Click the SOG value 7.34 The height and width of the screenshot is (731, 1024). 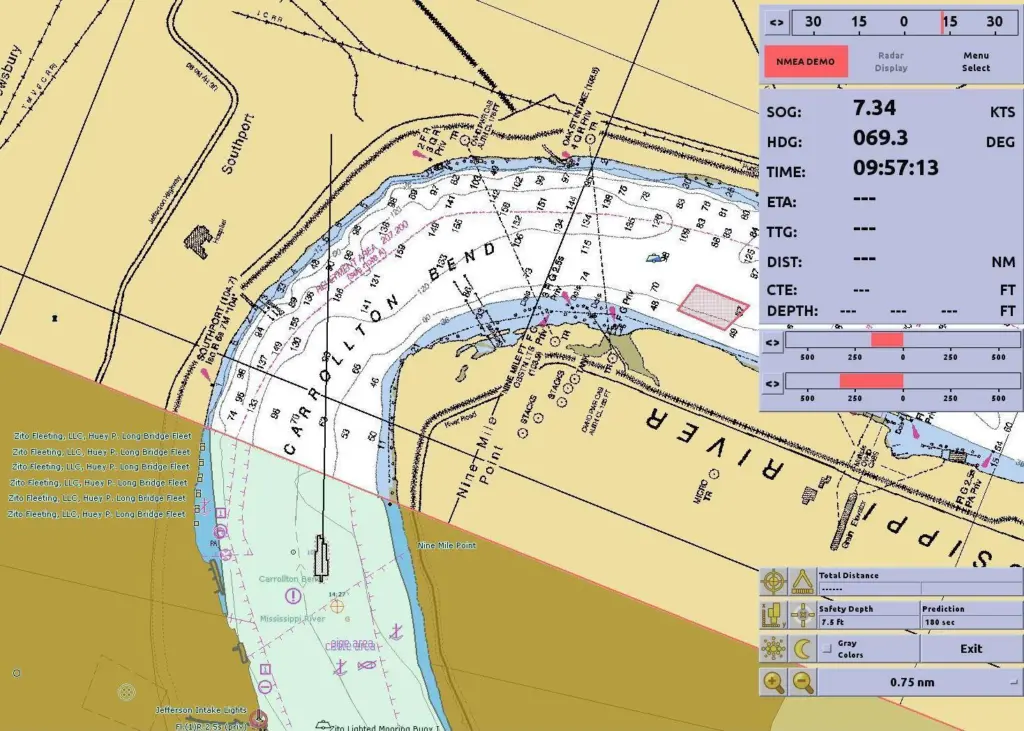tap(874, 108)
